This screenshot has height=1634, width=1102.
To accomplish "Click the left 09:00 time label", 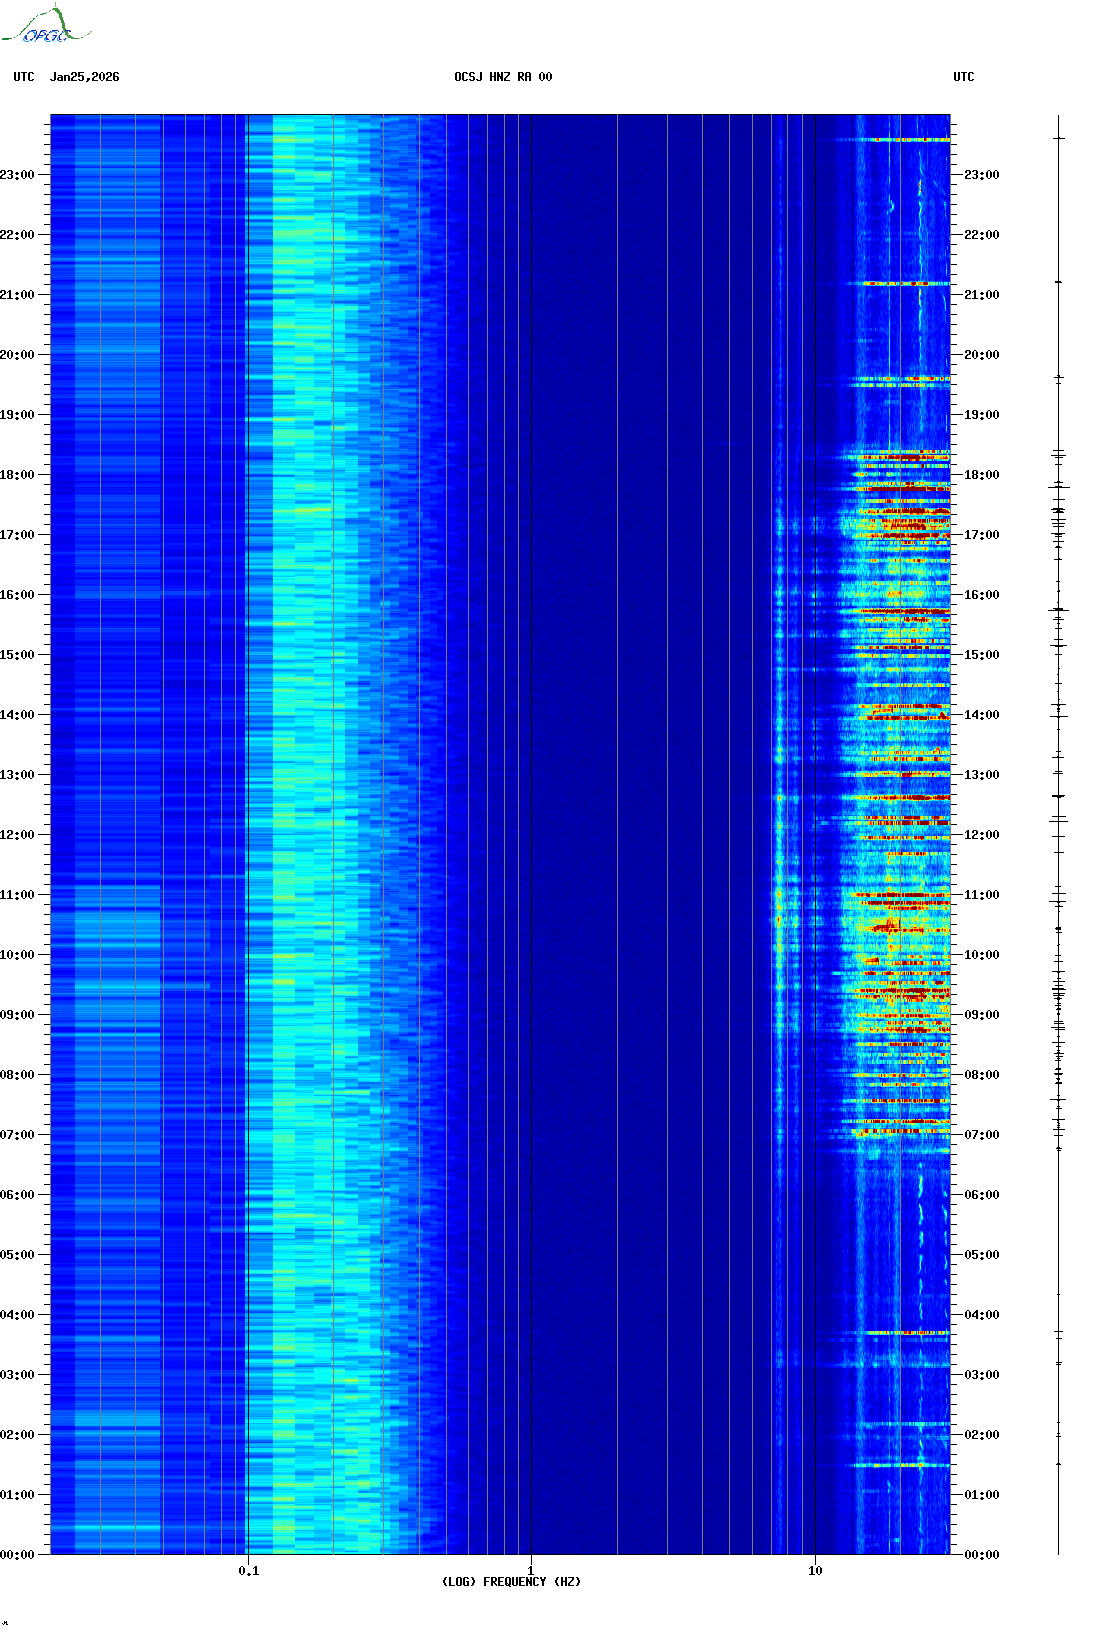I will (x=17, y=1015).
